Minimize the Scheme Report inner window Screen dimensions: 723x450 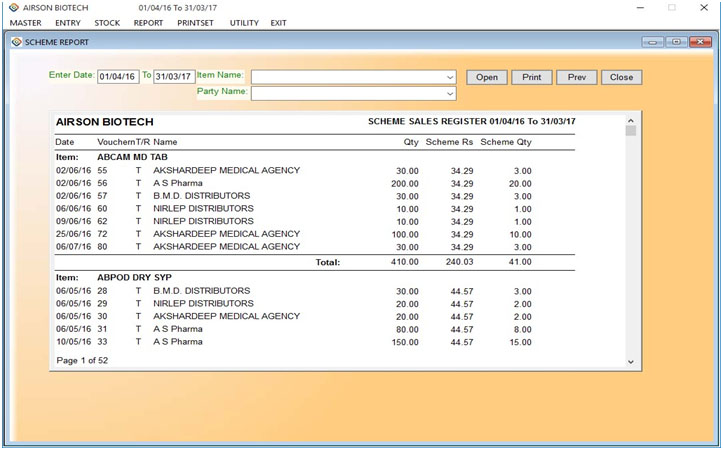click(x=654, y=42)
